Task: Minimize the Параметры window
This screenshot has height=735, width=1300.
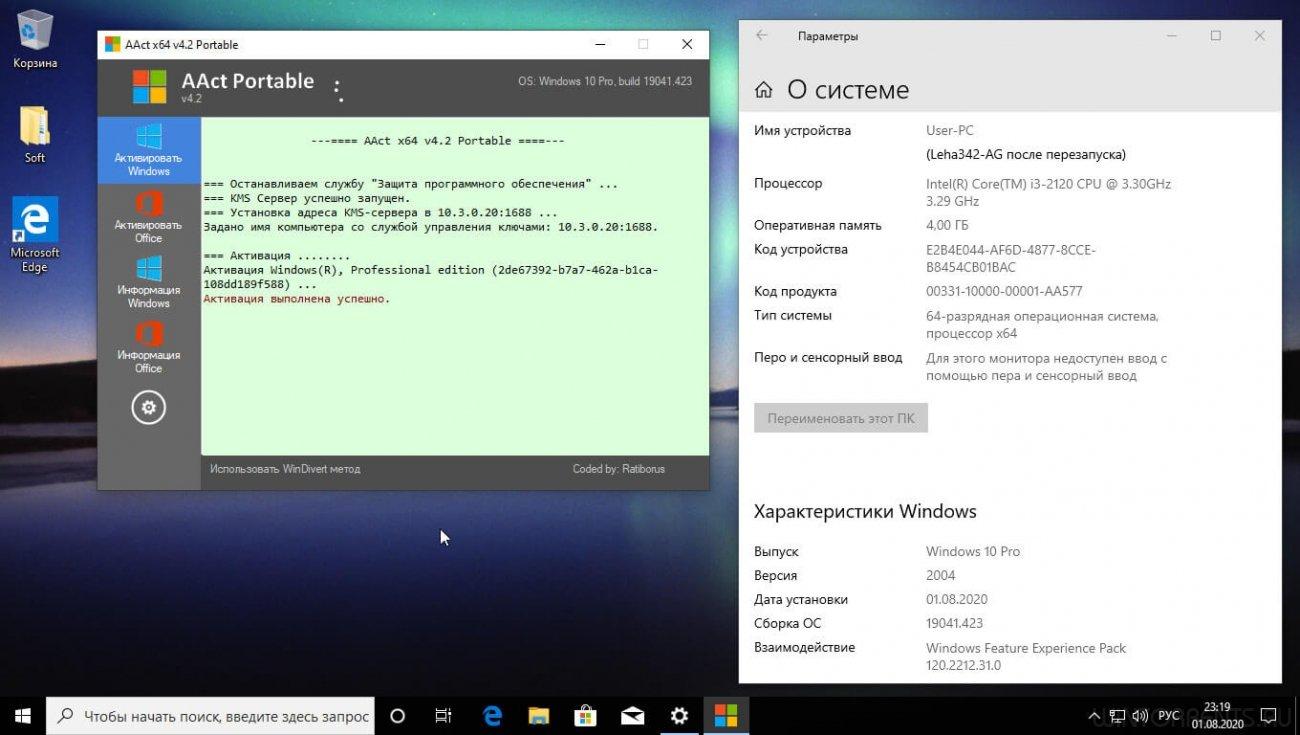Action: 1172,35
